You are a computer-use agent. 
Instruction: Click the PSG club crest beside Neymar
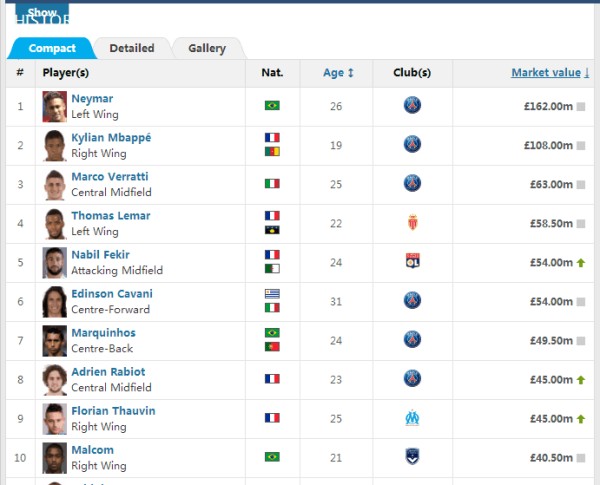412,105
